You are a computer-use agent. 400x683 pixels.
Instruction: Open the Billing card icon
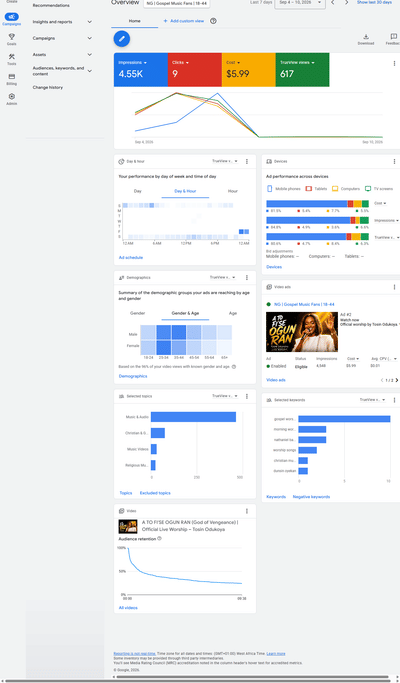coord(12,76)
